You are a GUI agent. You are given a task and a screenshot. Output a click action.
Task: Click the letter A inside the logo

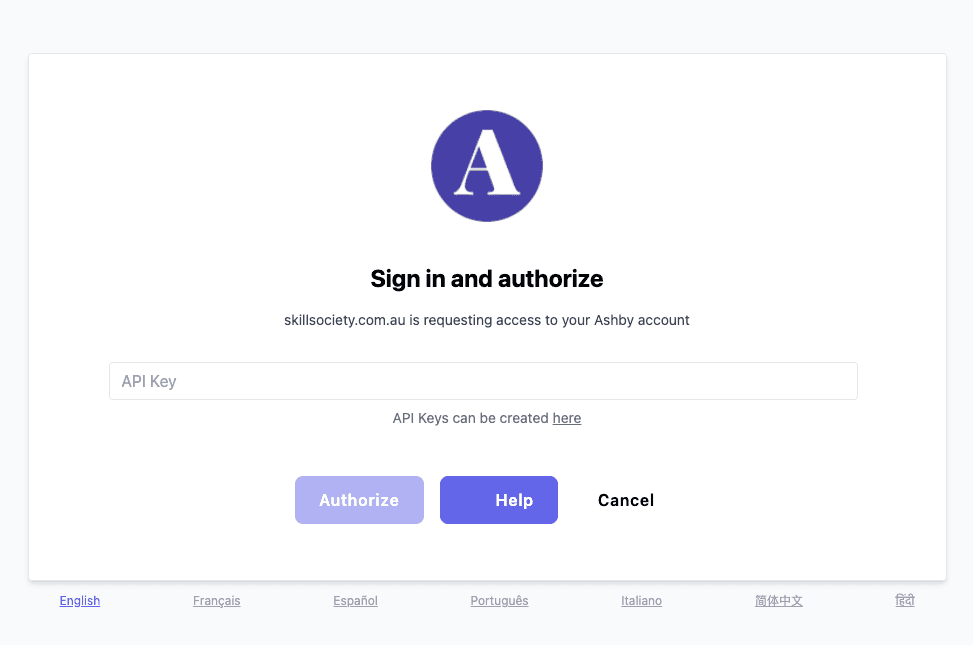[487, 168]
